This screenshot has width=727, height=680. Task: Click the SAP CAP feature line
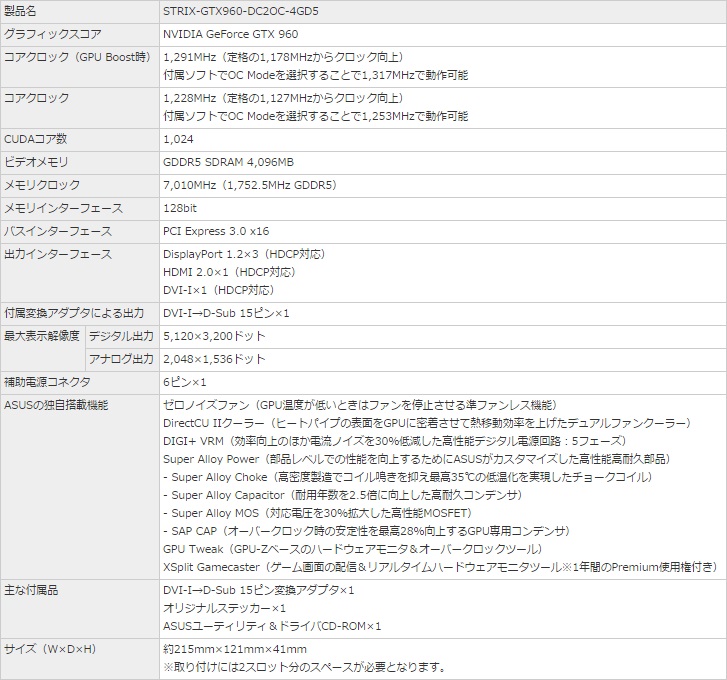(367, 531)
